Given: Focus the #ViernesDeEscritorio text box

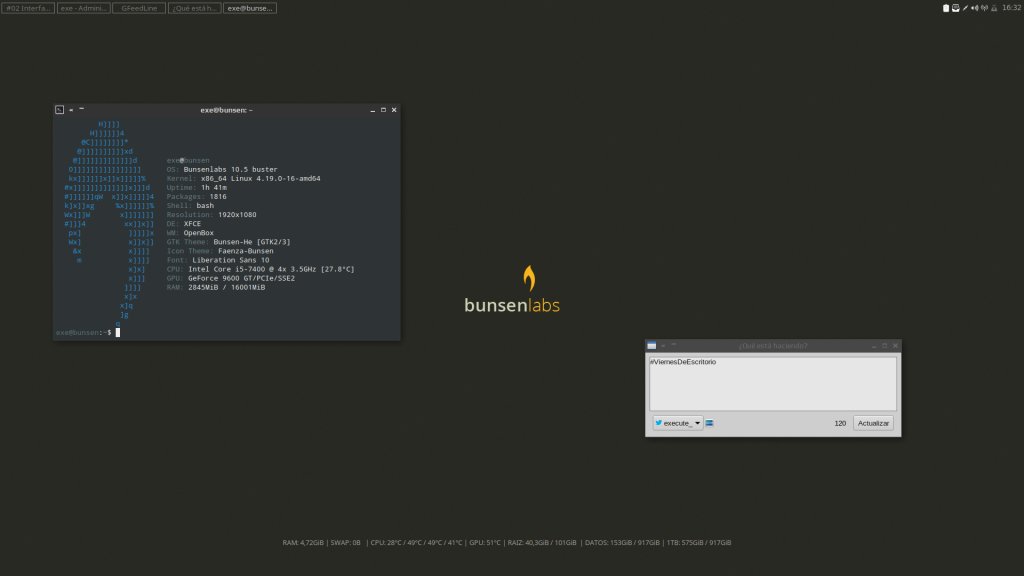Looking at the screenshot, I should tap(772, 384).
